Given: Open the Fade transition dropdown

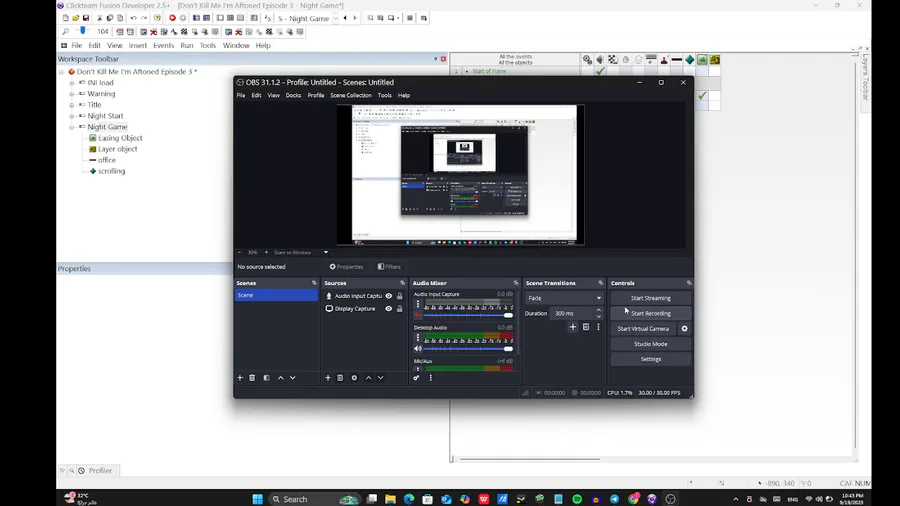Looking at the screenshot, I should pyautogui.click(x=564, y=298).
